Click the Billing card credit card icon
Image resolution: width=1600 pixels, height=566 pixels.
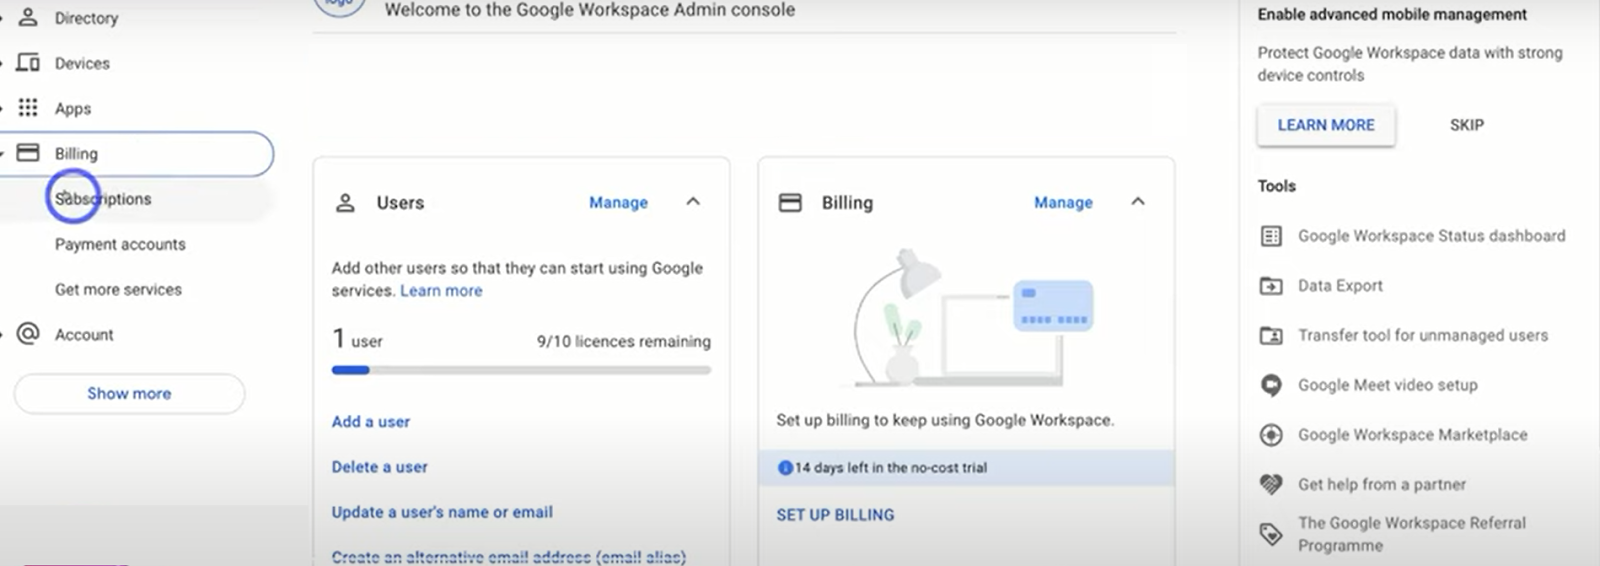(x=790, y=202)
